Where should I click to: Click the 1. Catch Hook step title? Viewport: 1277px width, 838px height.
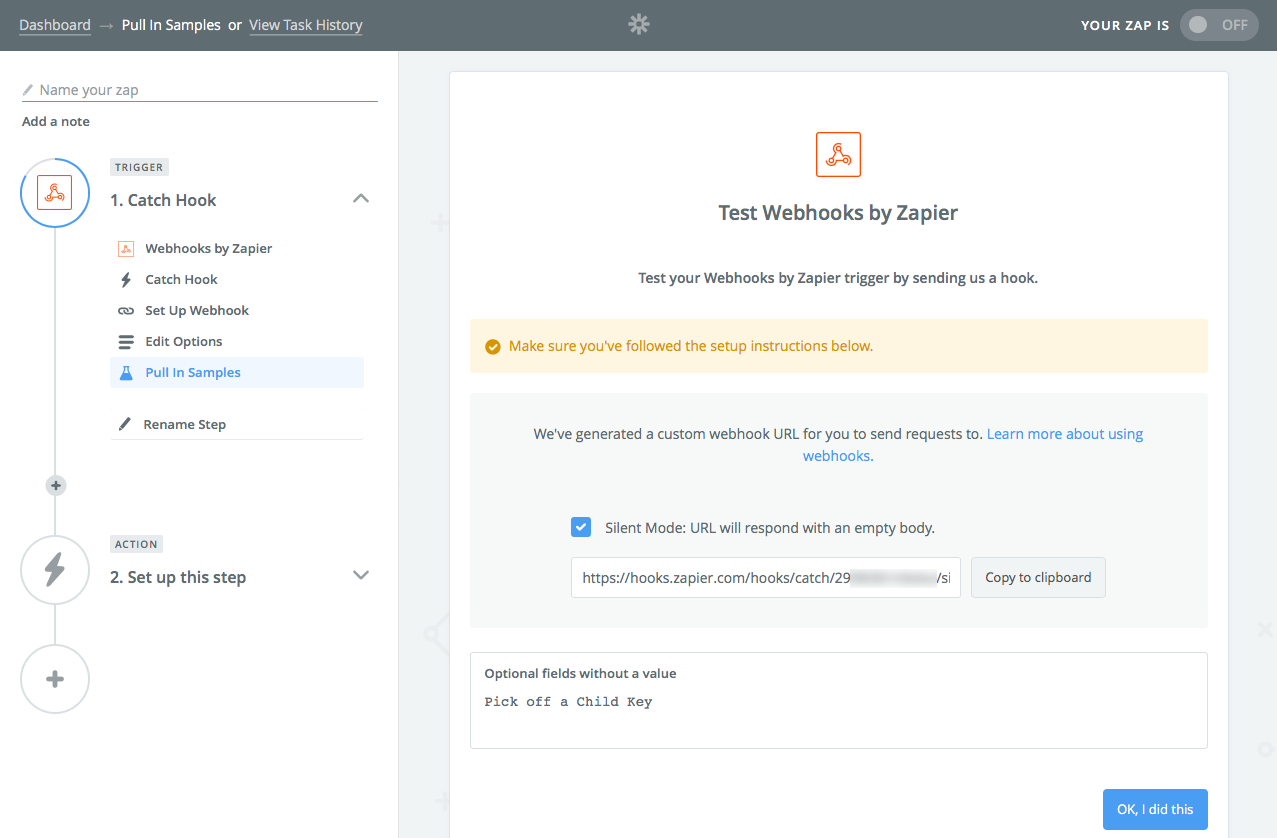click(163, 200)
